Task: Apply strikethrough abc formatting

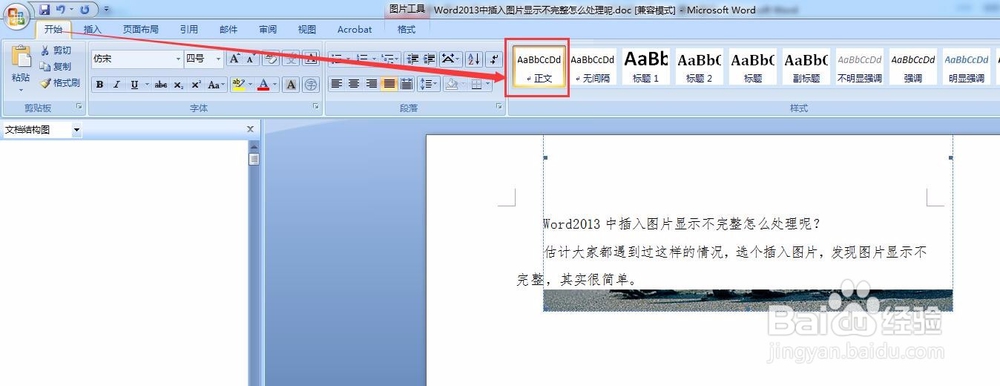Action: pyautogui.click(x=161, y=85)
